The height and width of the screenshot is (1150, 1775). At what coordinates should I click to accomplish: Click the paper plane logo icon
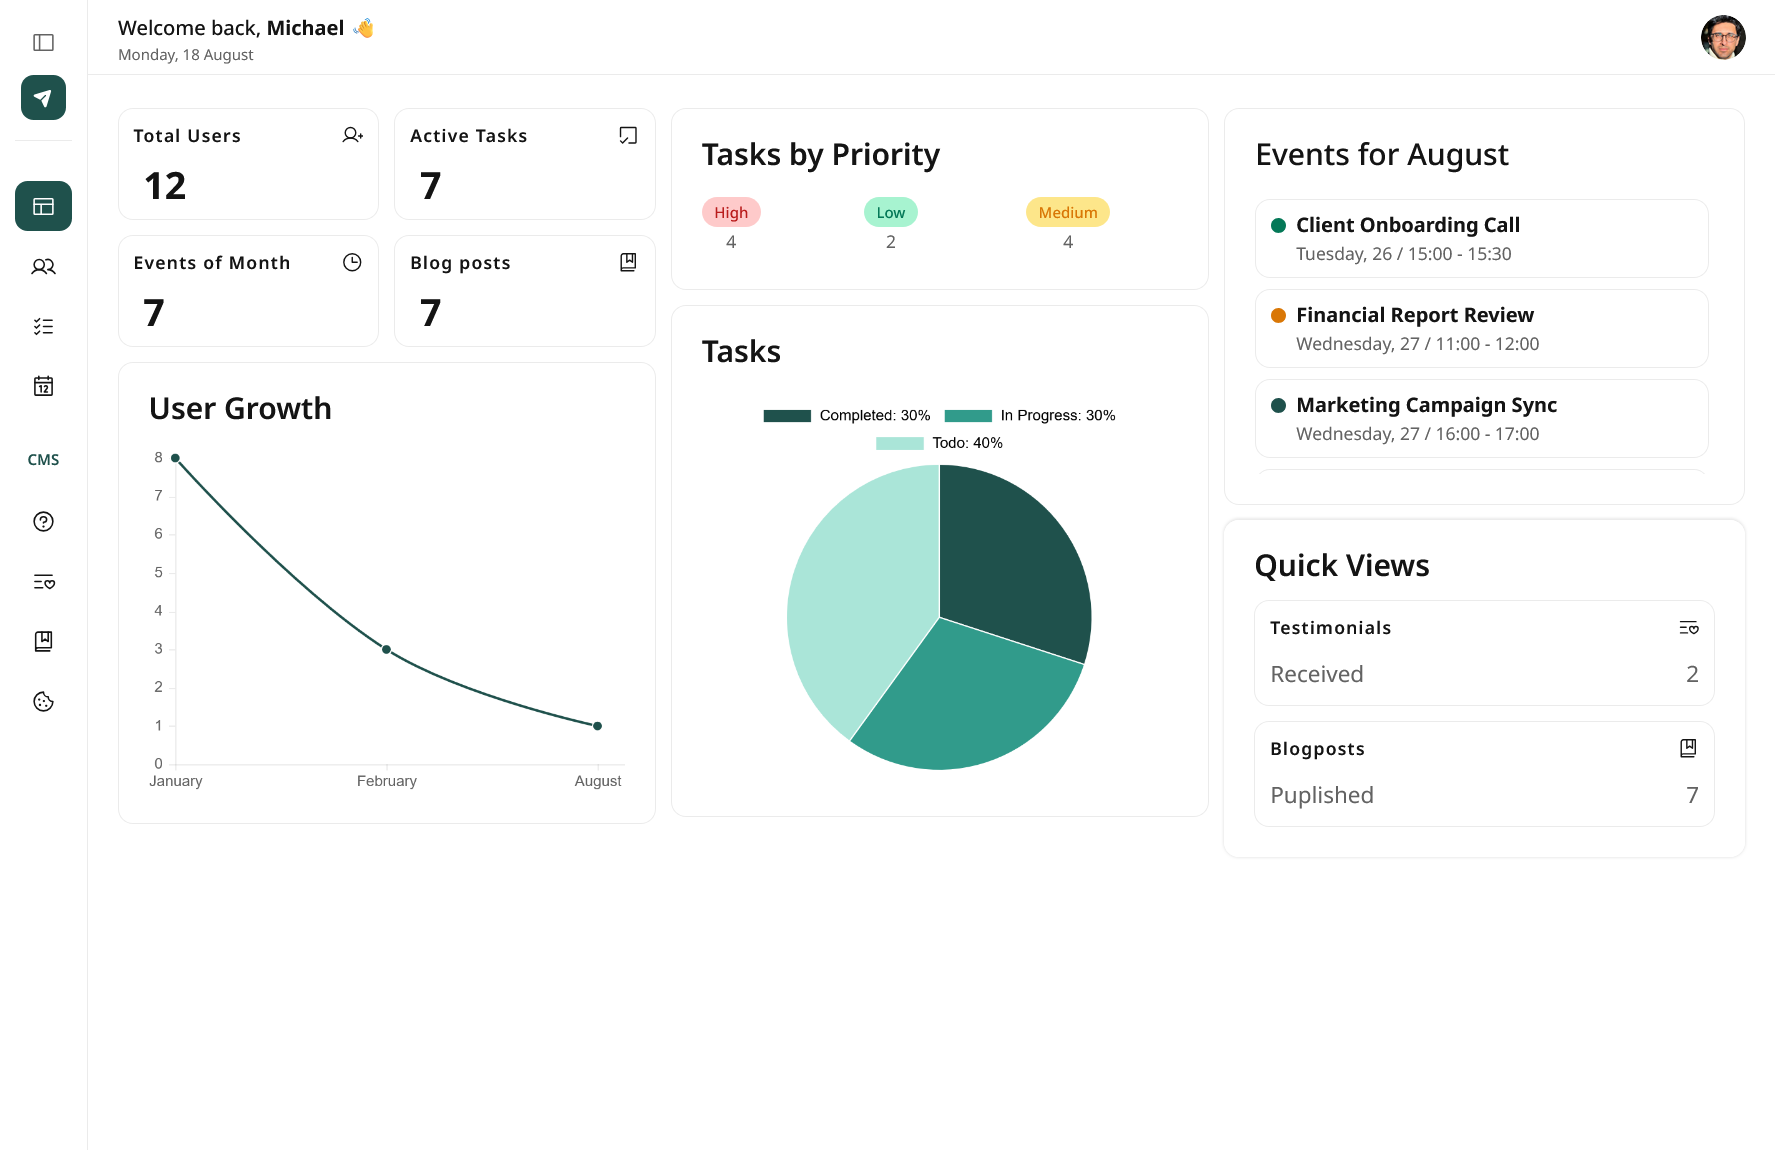pyautogui.click(x=43, y=98)
